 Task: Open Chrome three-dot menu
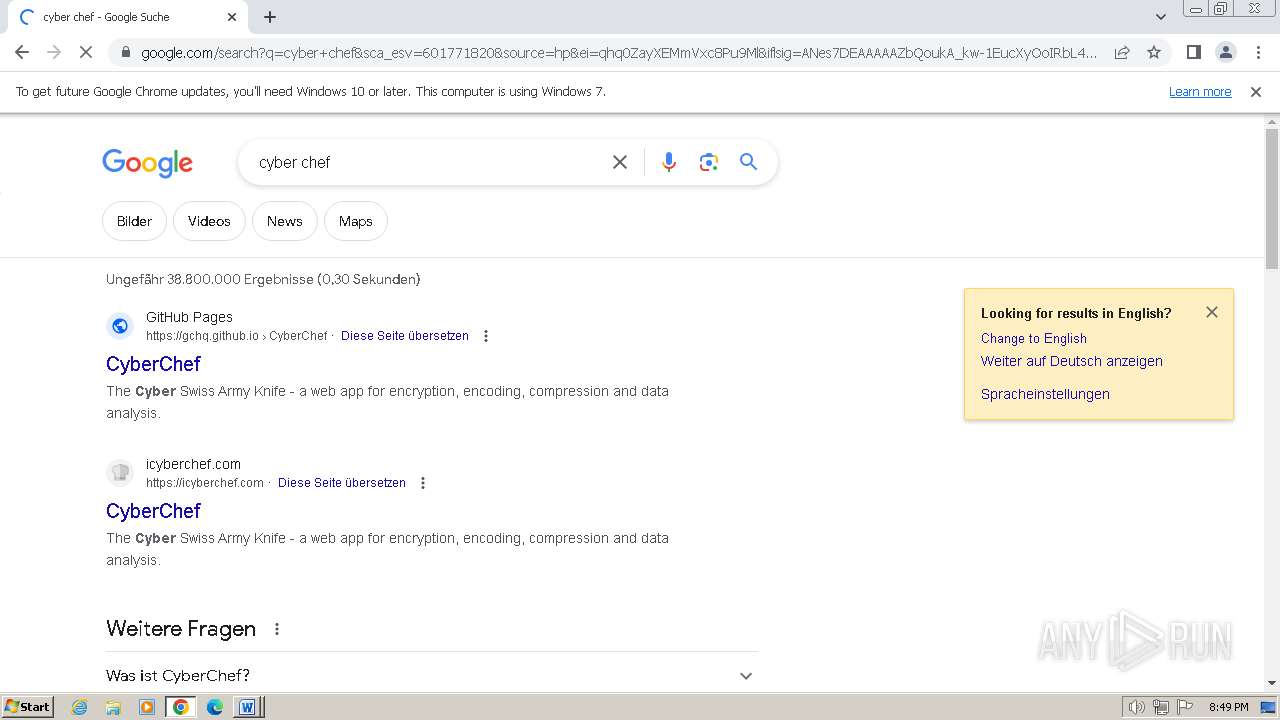(1258, 52)
